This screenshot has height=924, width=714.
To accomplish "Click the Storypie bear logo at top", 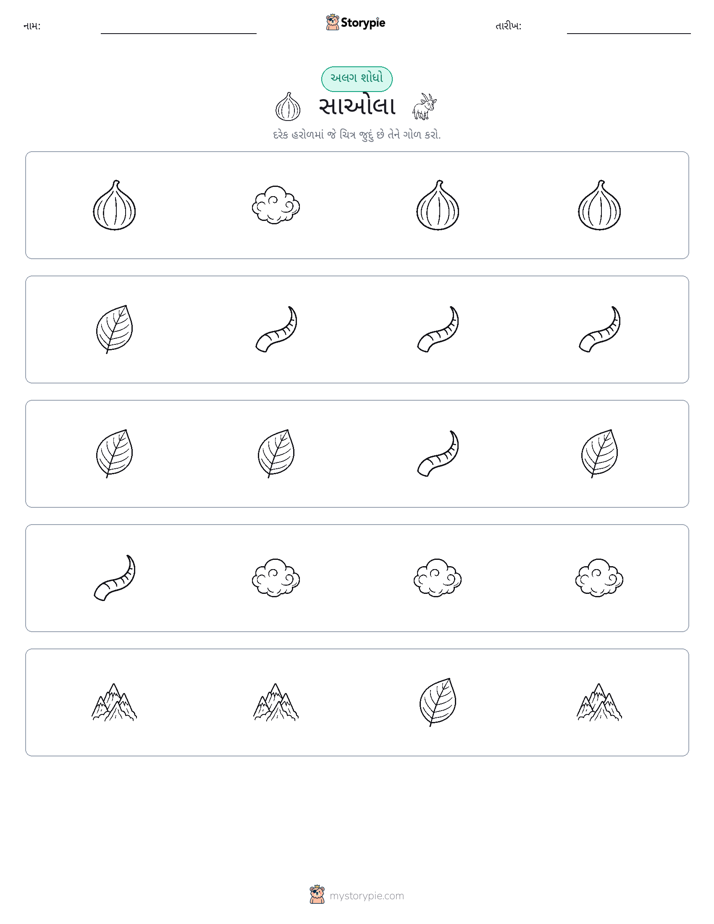I will click(332, 22).
